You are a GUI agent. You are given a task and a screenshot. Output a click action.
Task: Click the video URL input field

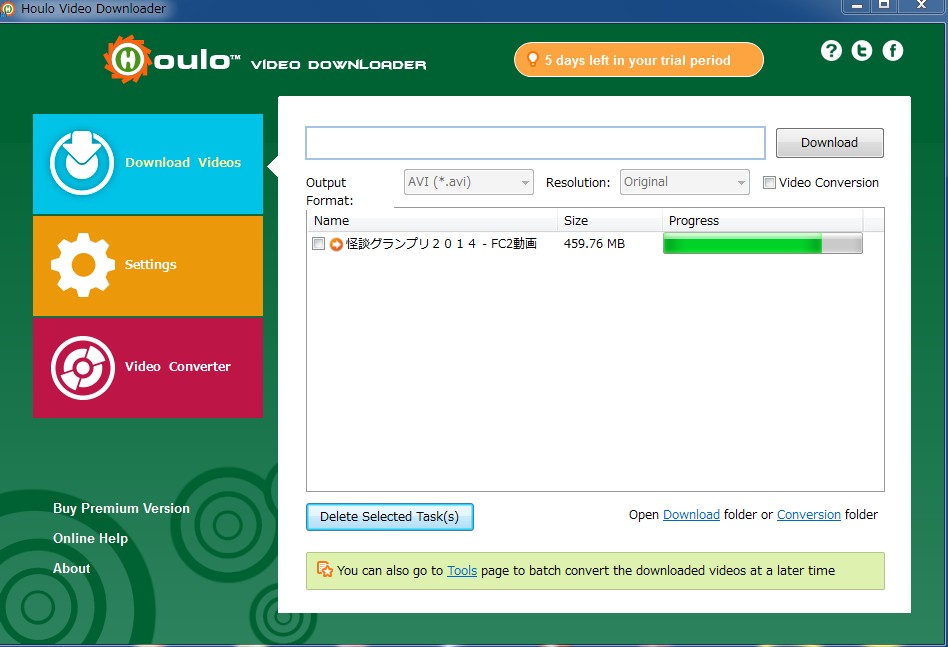click(535, 143)
